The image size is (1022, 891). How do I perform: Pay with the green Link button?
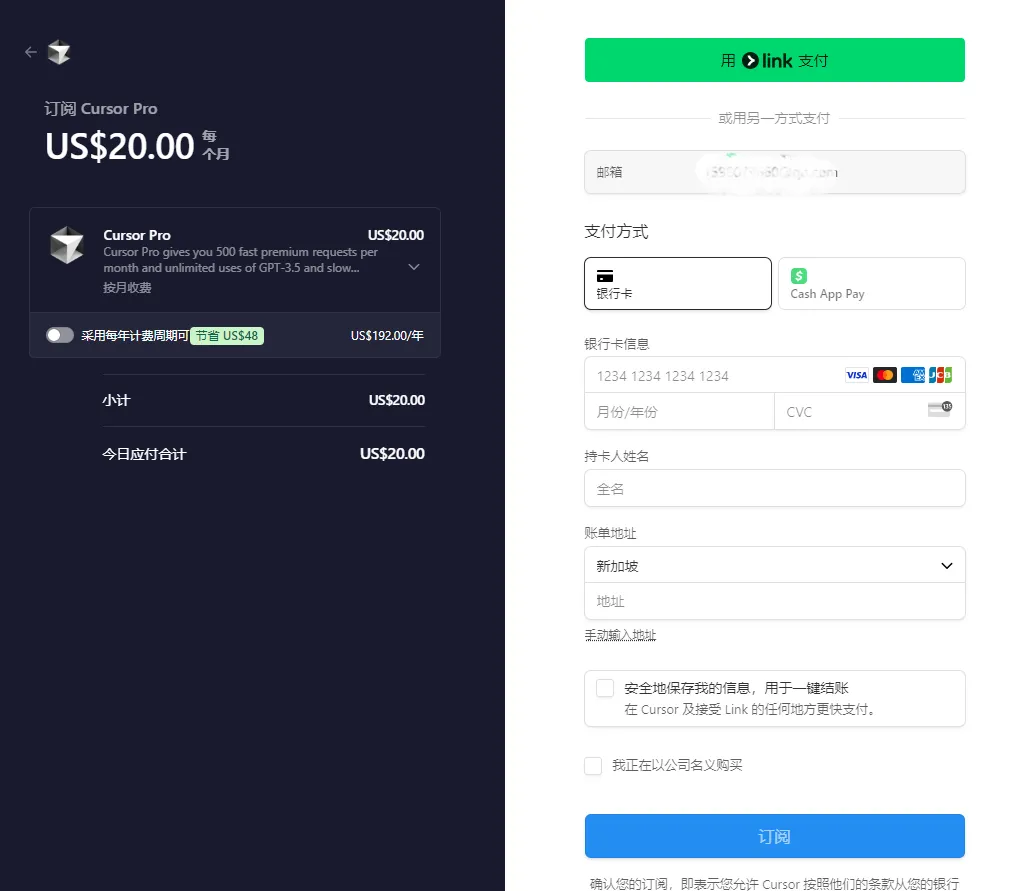(x=774, y=60)
